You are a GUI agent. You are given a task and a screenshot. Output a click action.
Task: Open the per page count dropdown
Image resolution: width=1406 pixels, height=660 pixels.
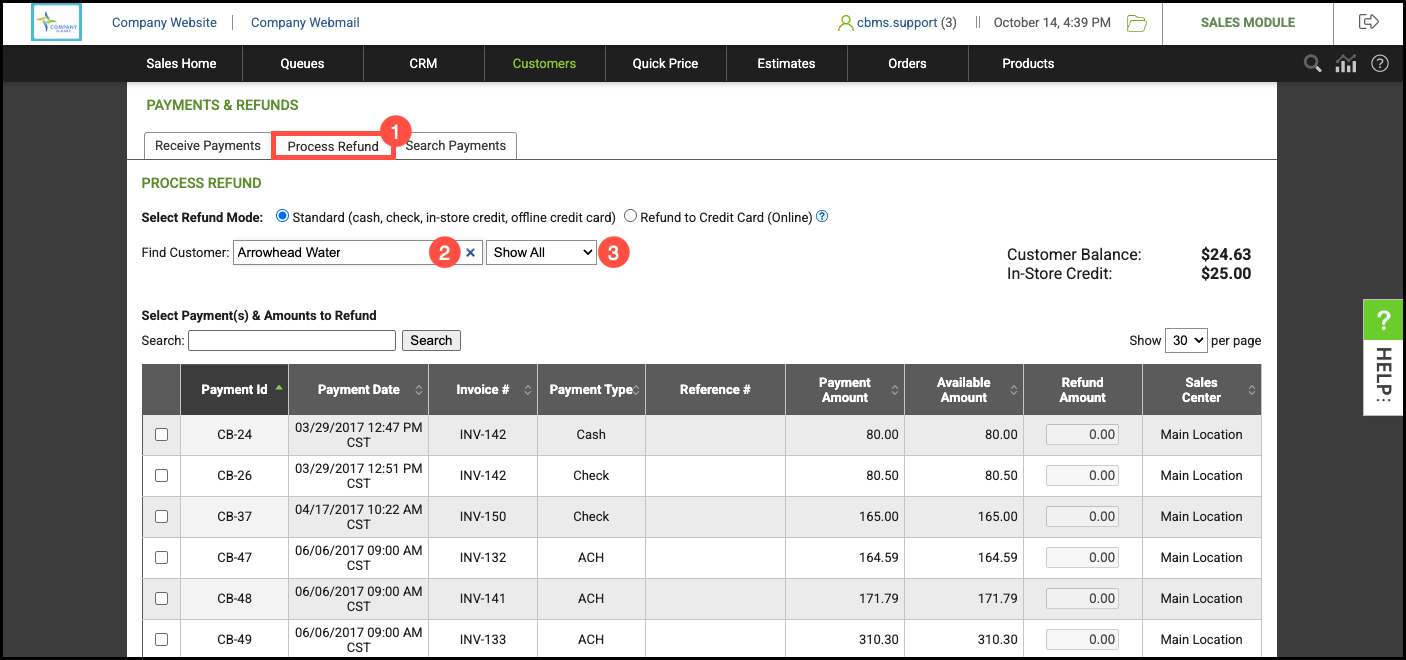pos(1186,340)
